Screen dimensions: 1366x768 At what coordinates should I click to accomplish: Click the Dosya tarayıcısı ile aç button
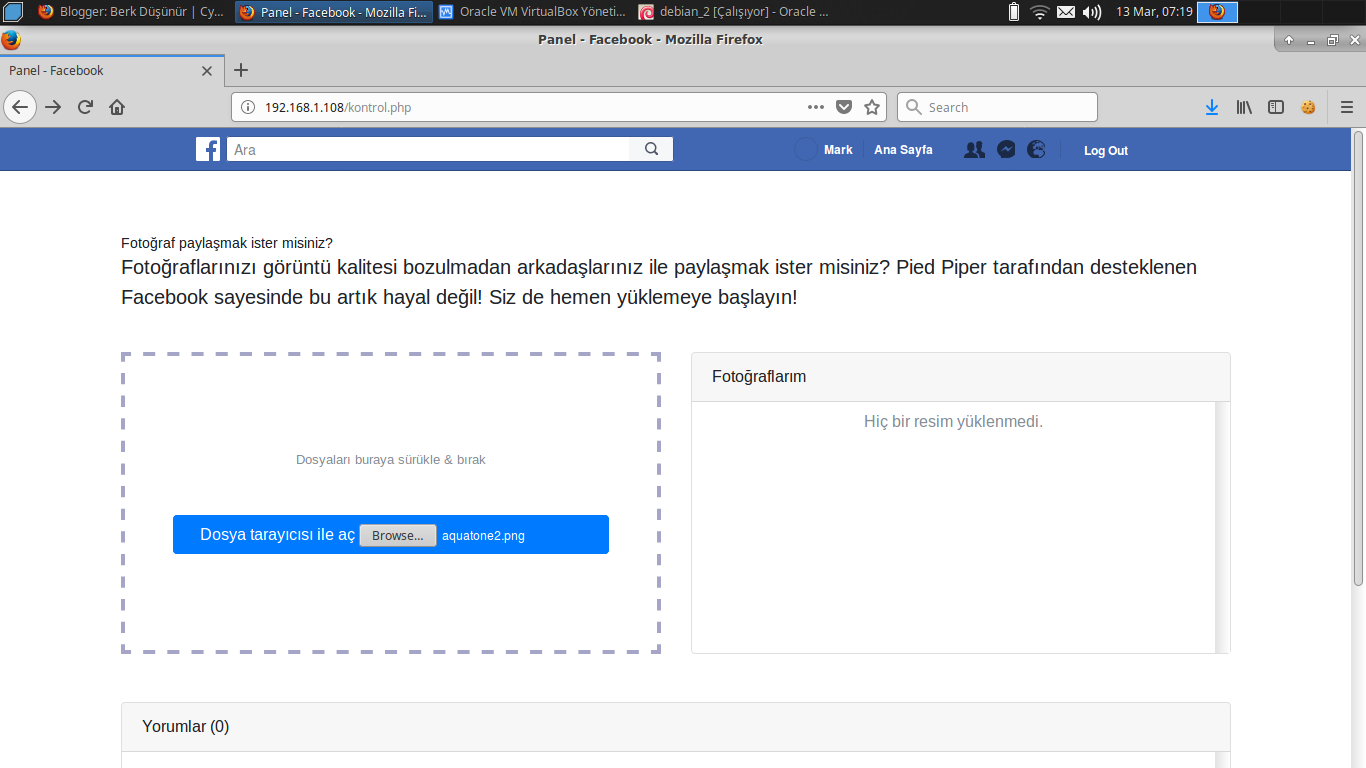tap(391, 534)
